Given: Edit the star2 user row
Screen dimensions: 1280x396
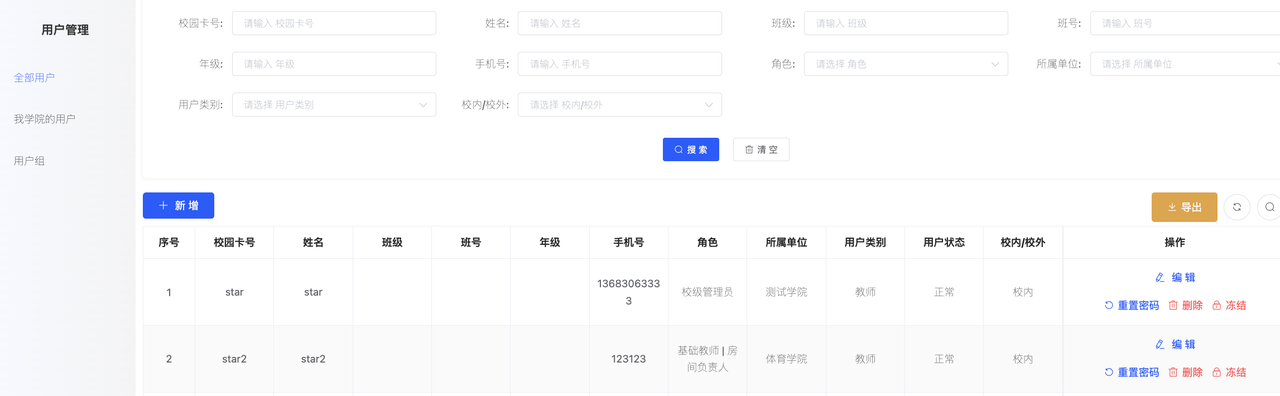Looking at the screenshot, I should point(1175,344).
